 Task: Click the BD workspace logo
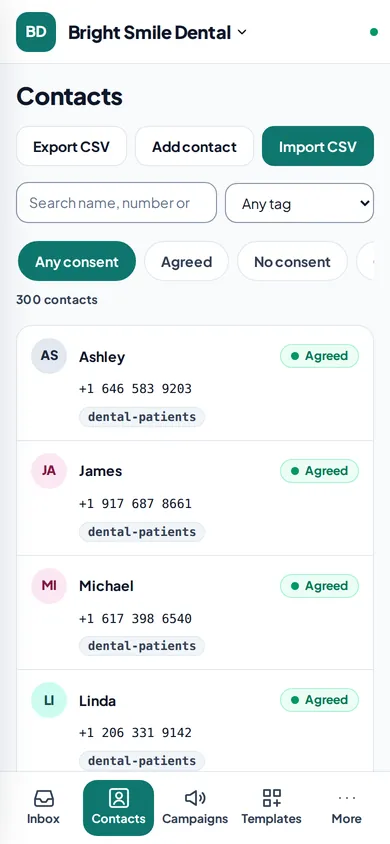(x=36, y=32)
